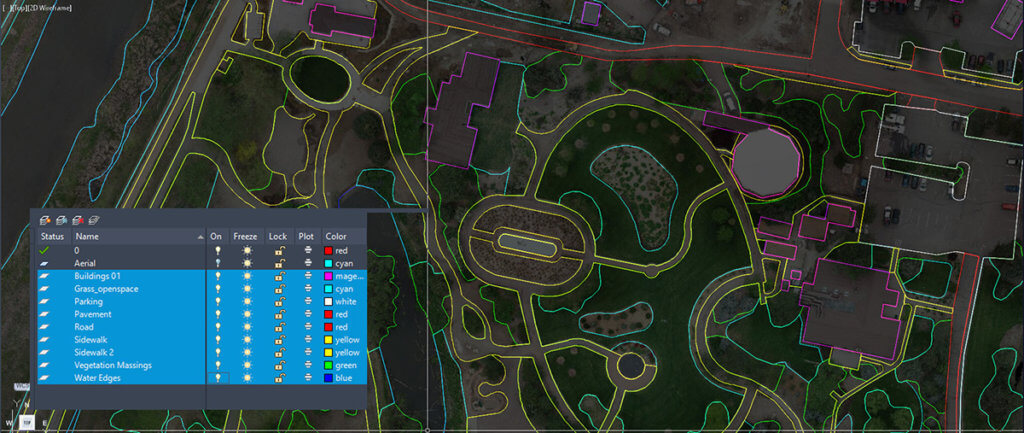Sort layers by the Name column arrow
The height and width of the screenshot is (433, 1024).
pos(200,236)
